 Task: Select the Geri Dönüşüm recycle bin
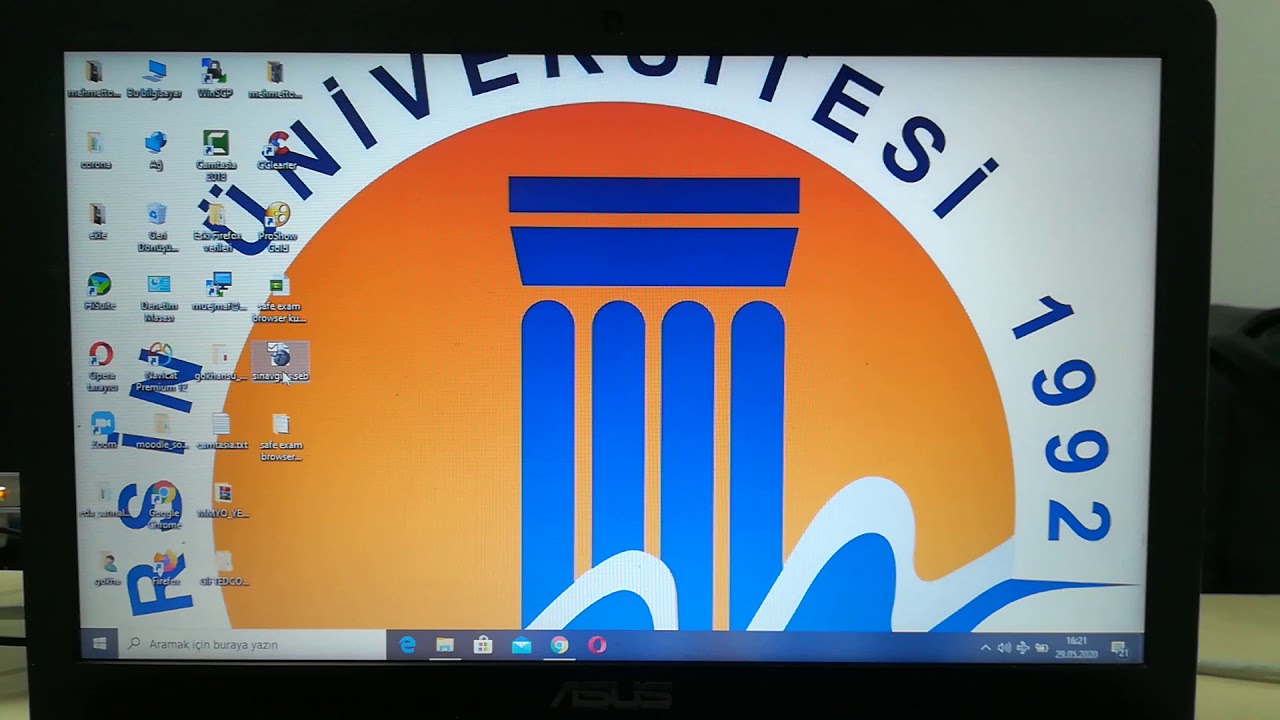pyautogui.click(x=157, y=228)
